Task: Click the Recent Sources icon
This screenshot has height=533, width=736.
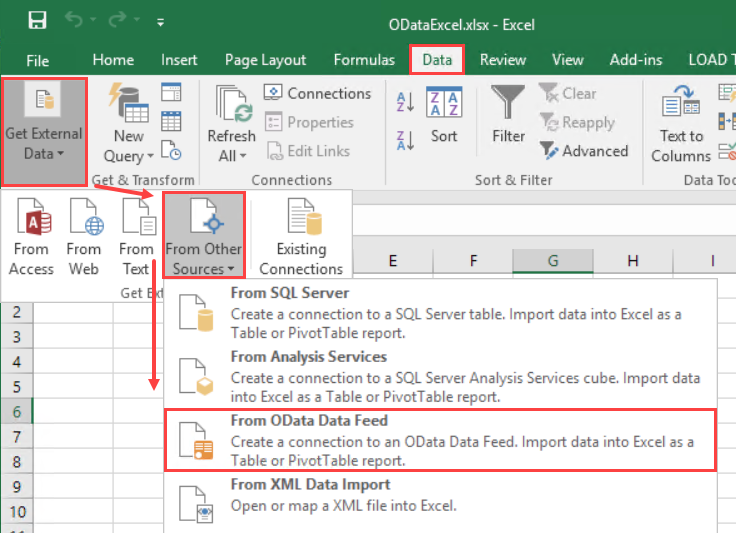Action: [171, 150]
